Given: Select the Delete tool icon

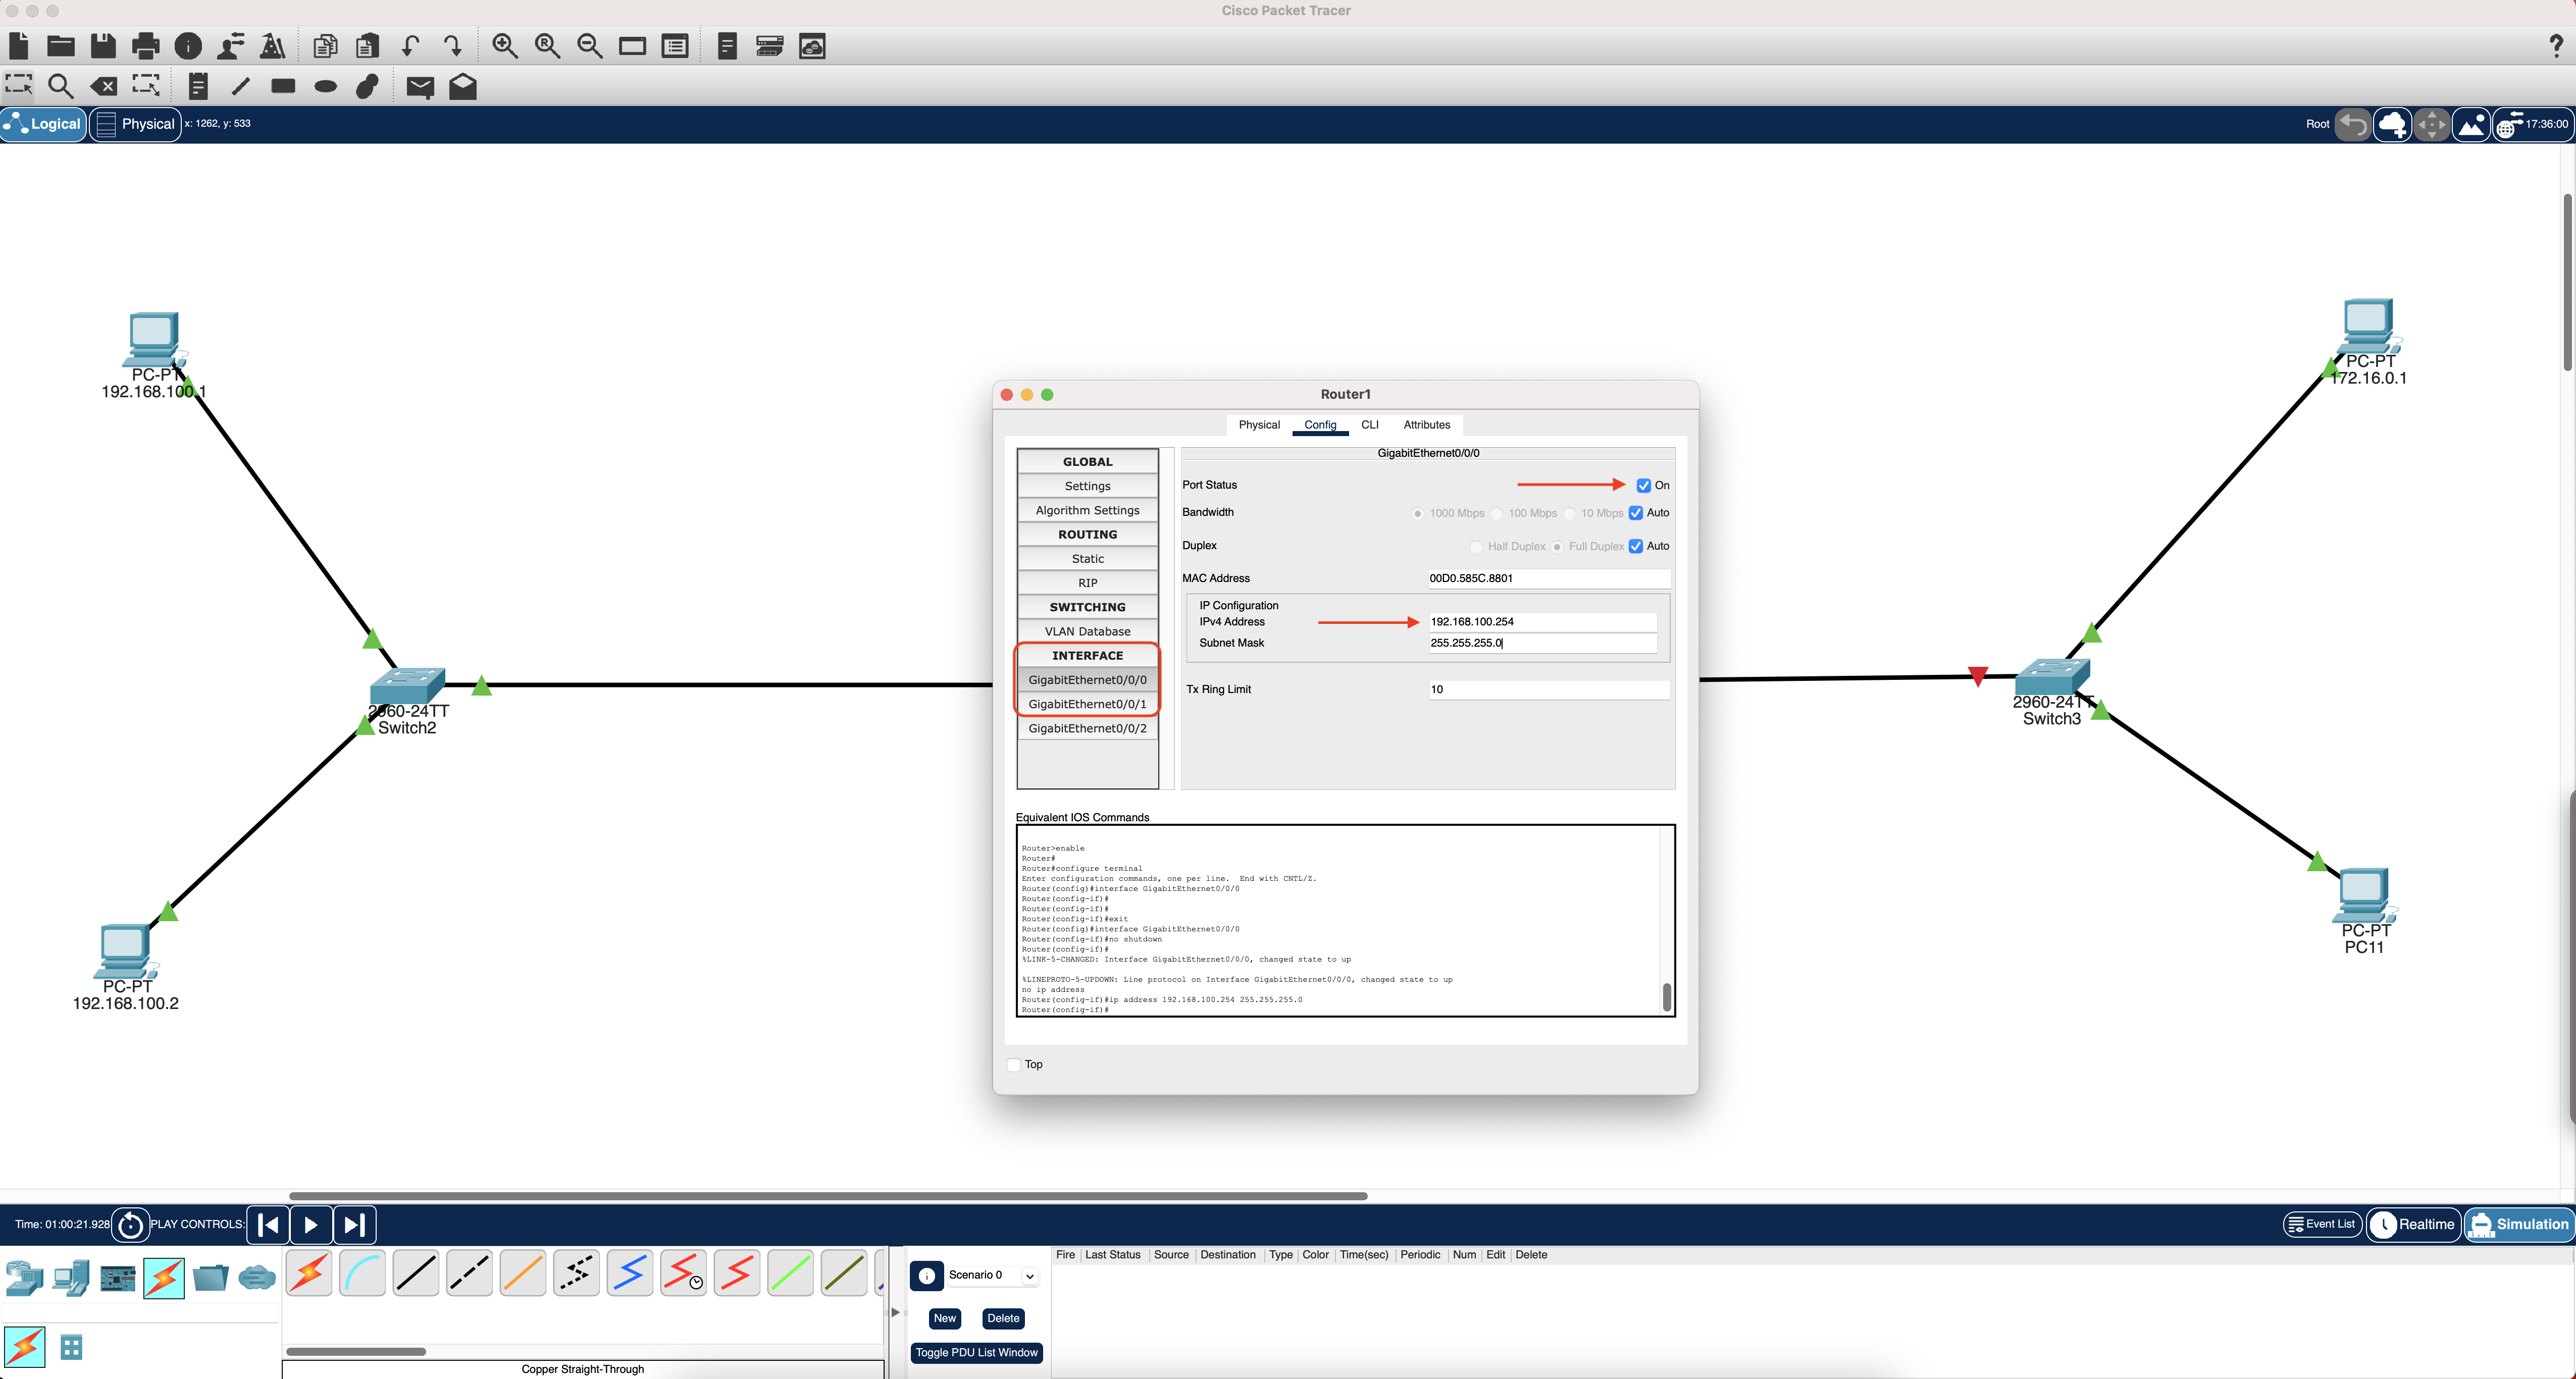Looking at the screenshot, I should click(103, 87).
